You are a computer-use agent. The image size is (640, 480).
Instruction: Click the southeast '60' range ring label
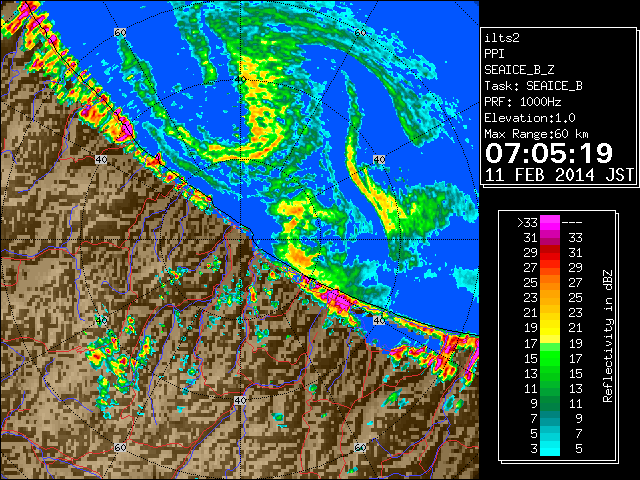click(x=360, y=448)
